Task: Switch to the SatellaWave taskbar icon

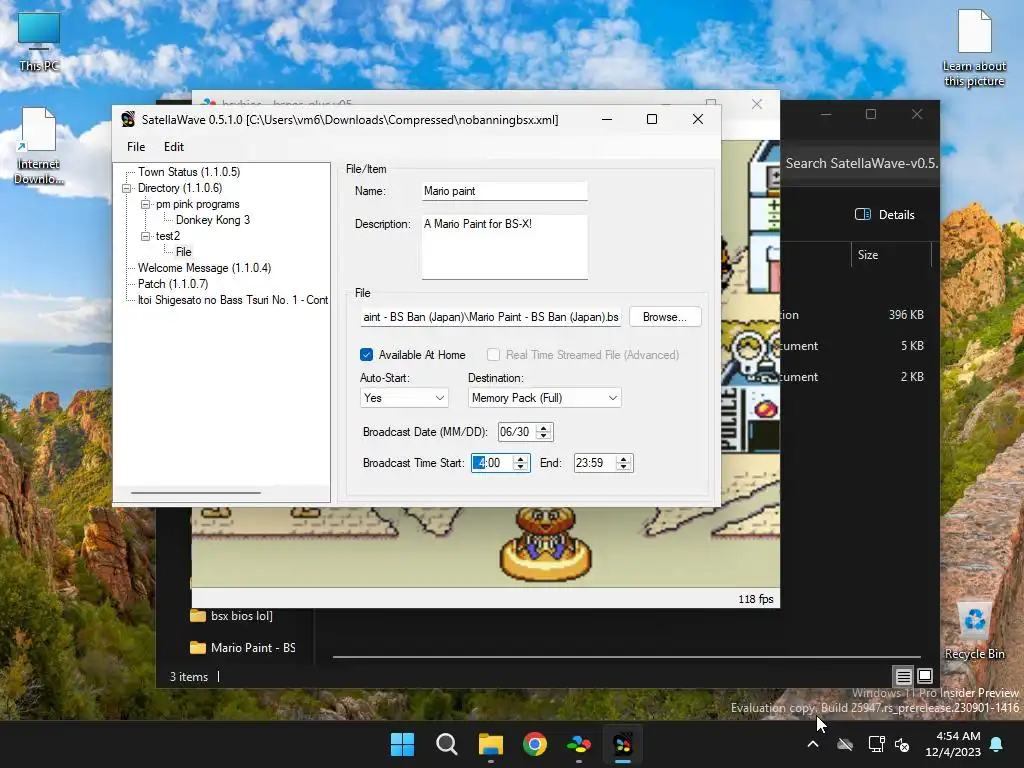Action: pos(623,744)
